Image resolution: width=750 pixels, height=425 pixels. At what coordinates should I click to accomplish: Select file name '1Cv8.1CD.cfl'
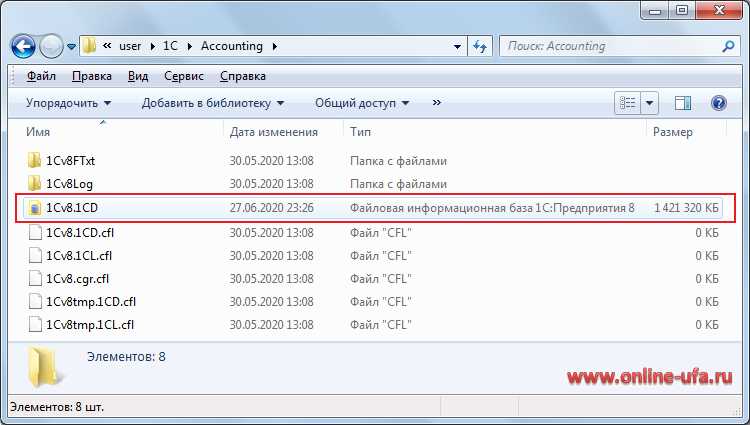pyautogui.click(x=80, y=233)
